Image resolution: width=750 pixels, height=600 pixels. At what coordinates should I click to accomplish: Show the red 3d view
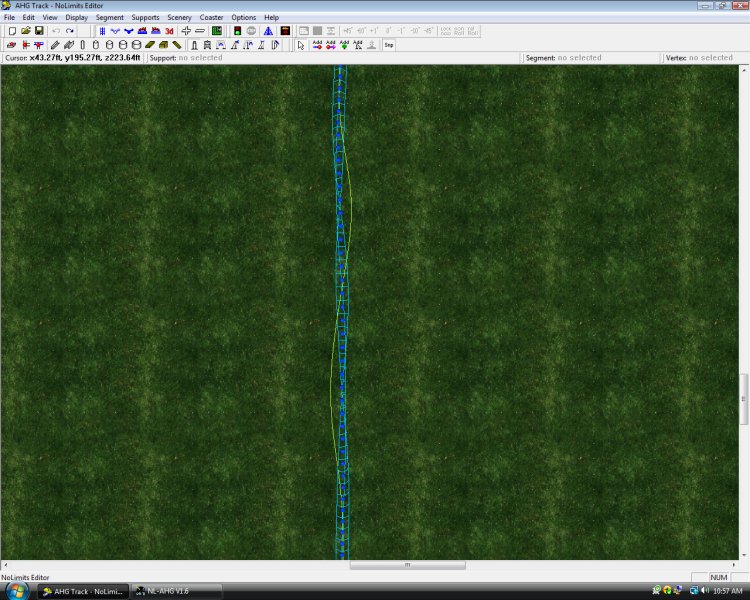(169, 31)
